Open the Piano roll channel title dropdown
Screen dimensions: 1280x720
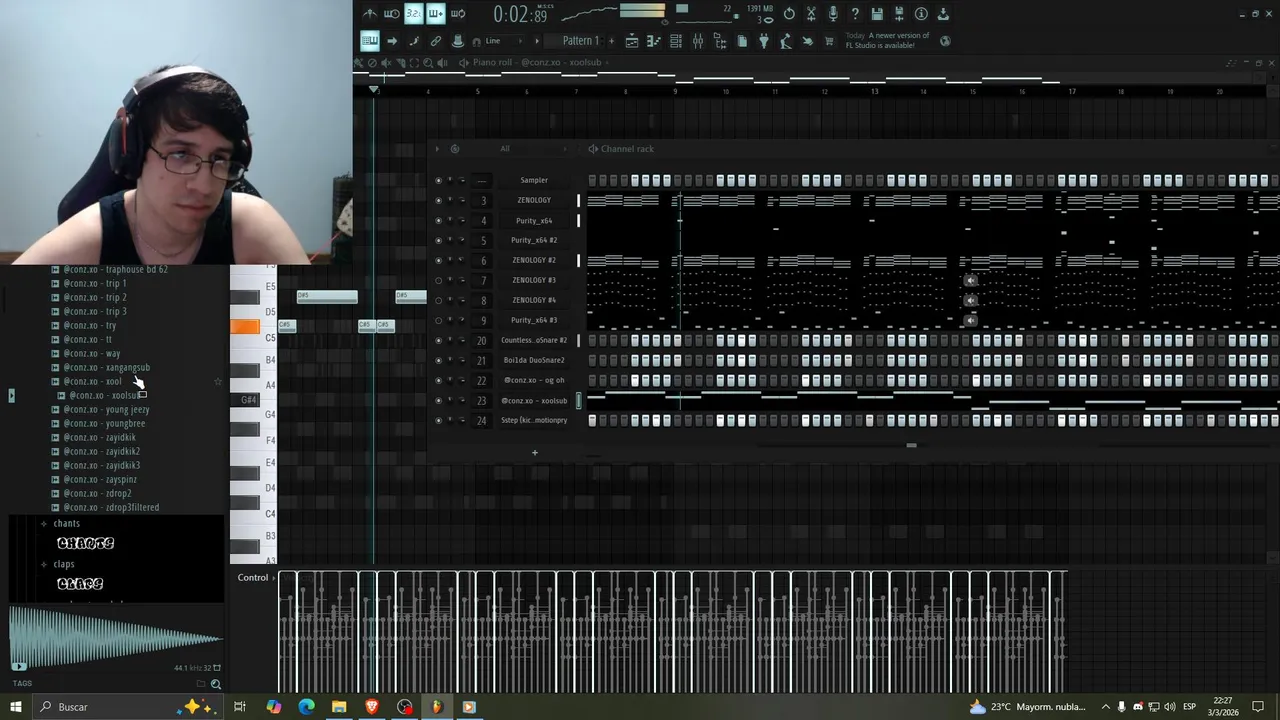pos(539,62)
